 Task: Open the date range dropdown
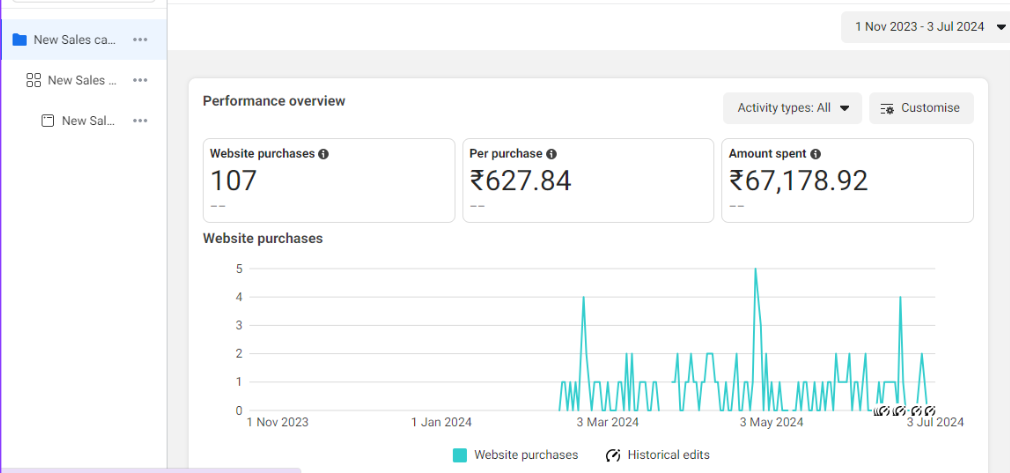(x=925, y=27)
